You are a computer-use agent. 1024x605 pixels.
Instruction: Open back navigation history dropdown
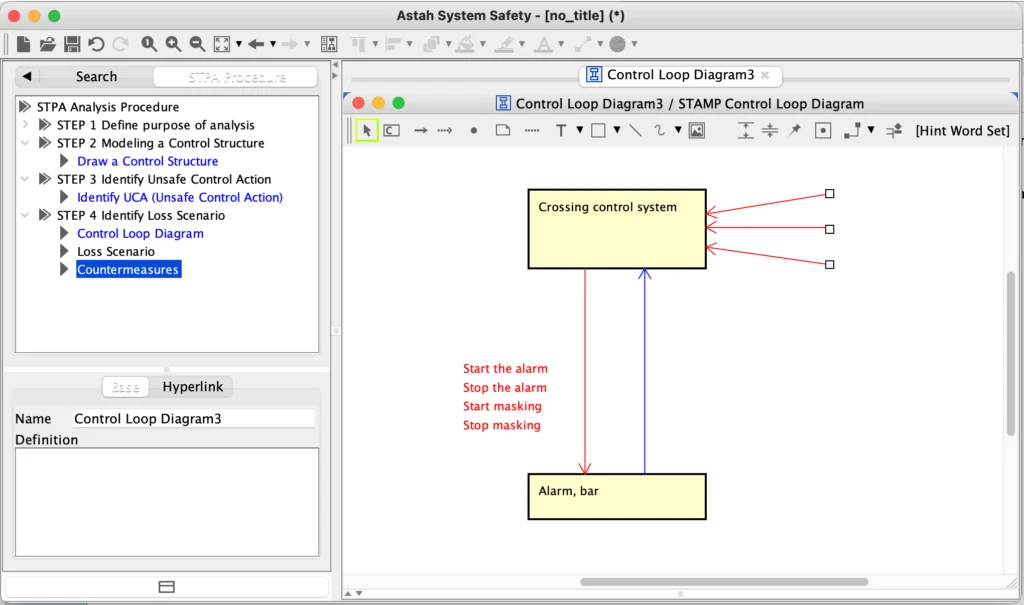click(273, 44)
